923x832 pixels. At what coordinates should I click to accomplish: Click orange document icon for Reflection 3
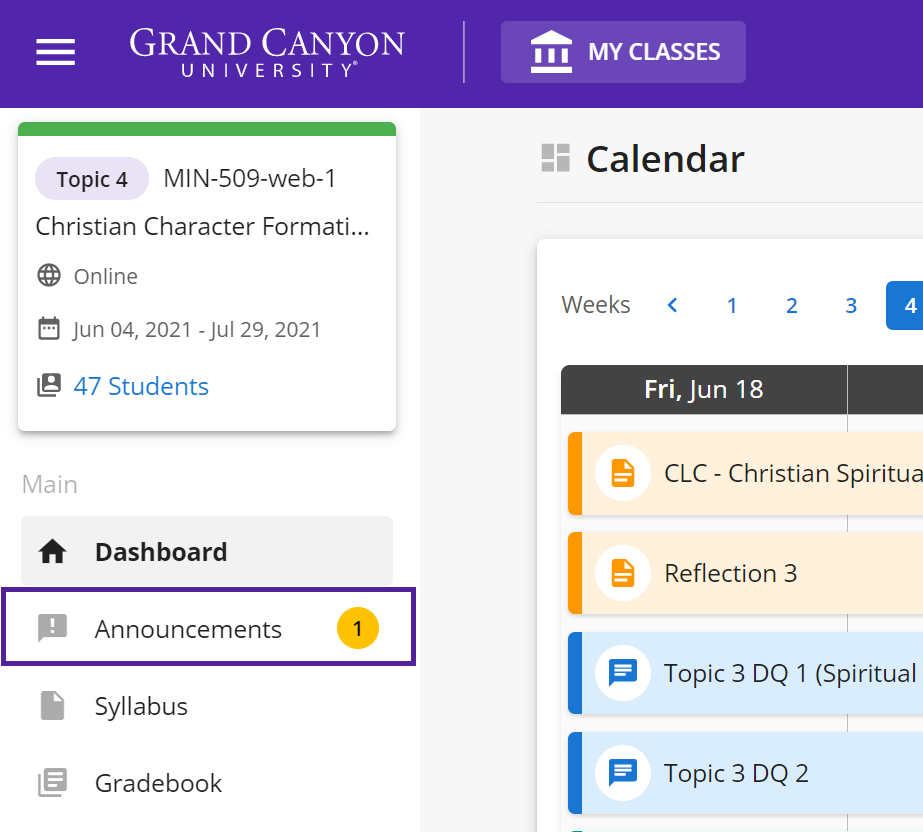[623, 573]
